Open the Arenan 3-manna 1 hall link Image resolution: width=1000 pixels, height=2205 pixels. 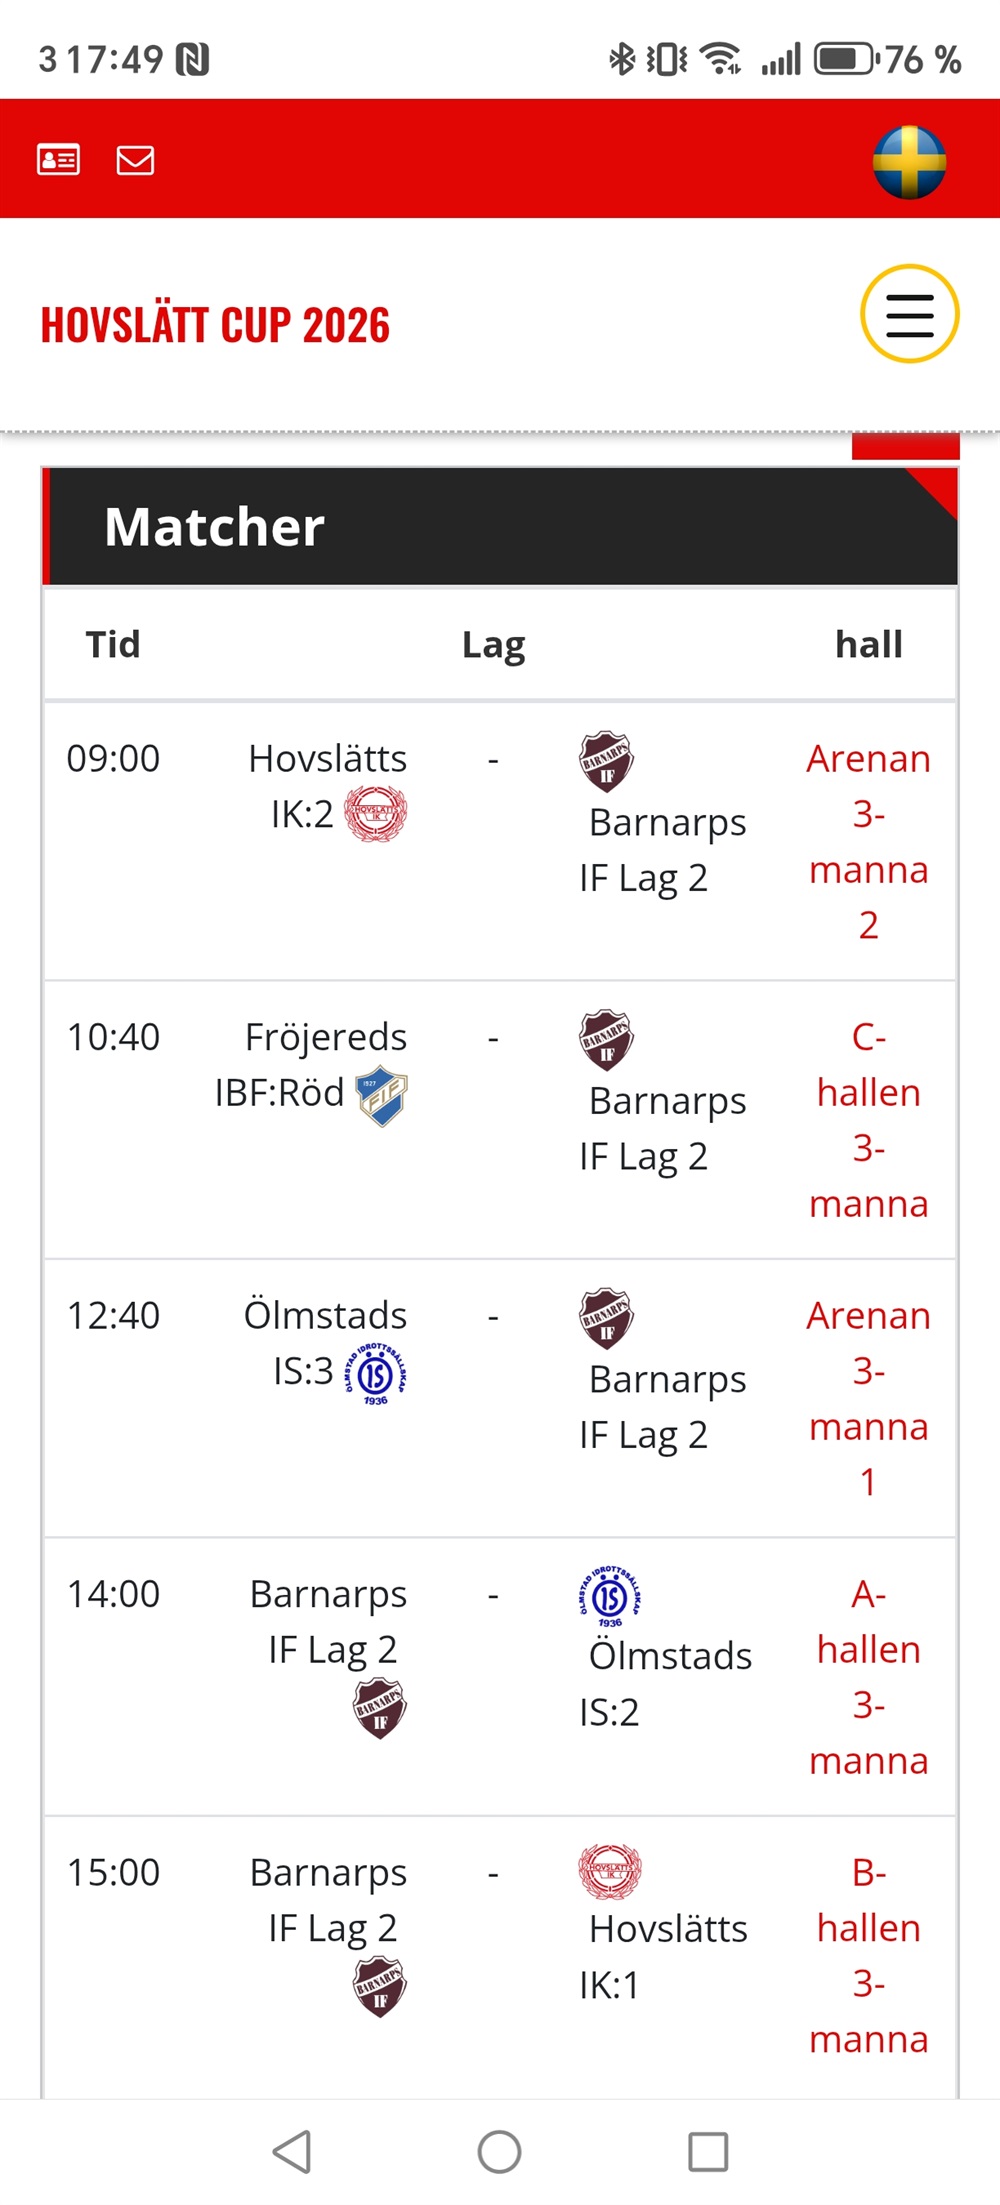868,1398
